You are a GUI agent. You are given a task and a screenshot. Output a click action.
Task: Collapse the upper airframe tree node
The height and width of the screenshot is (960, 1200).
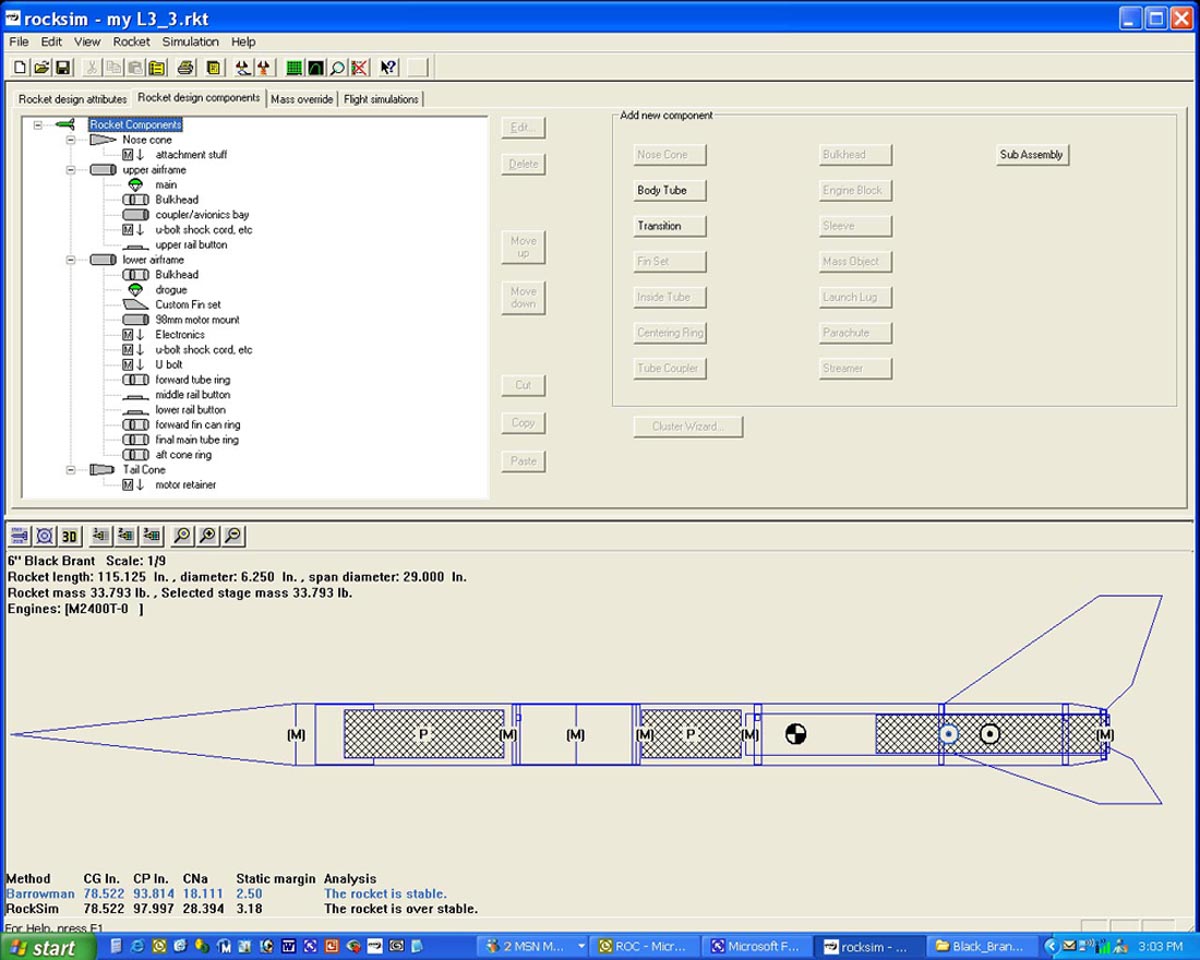[71, 170]
